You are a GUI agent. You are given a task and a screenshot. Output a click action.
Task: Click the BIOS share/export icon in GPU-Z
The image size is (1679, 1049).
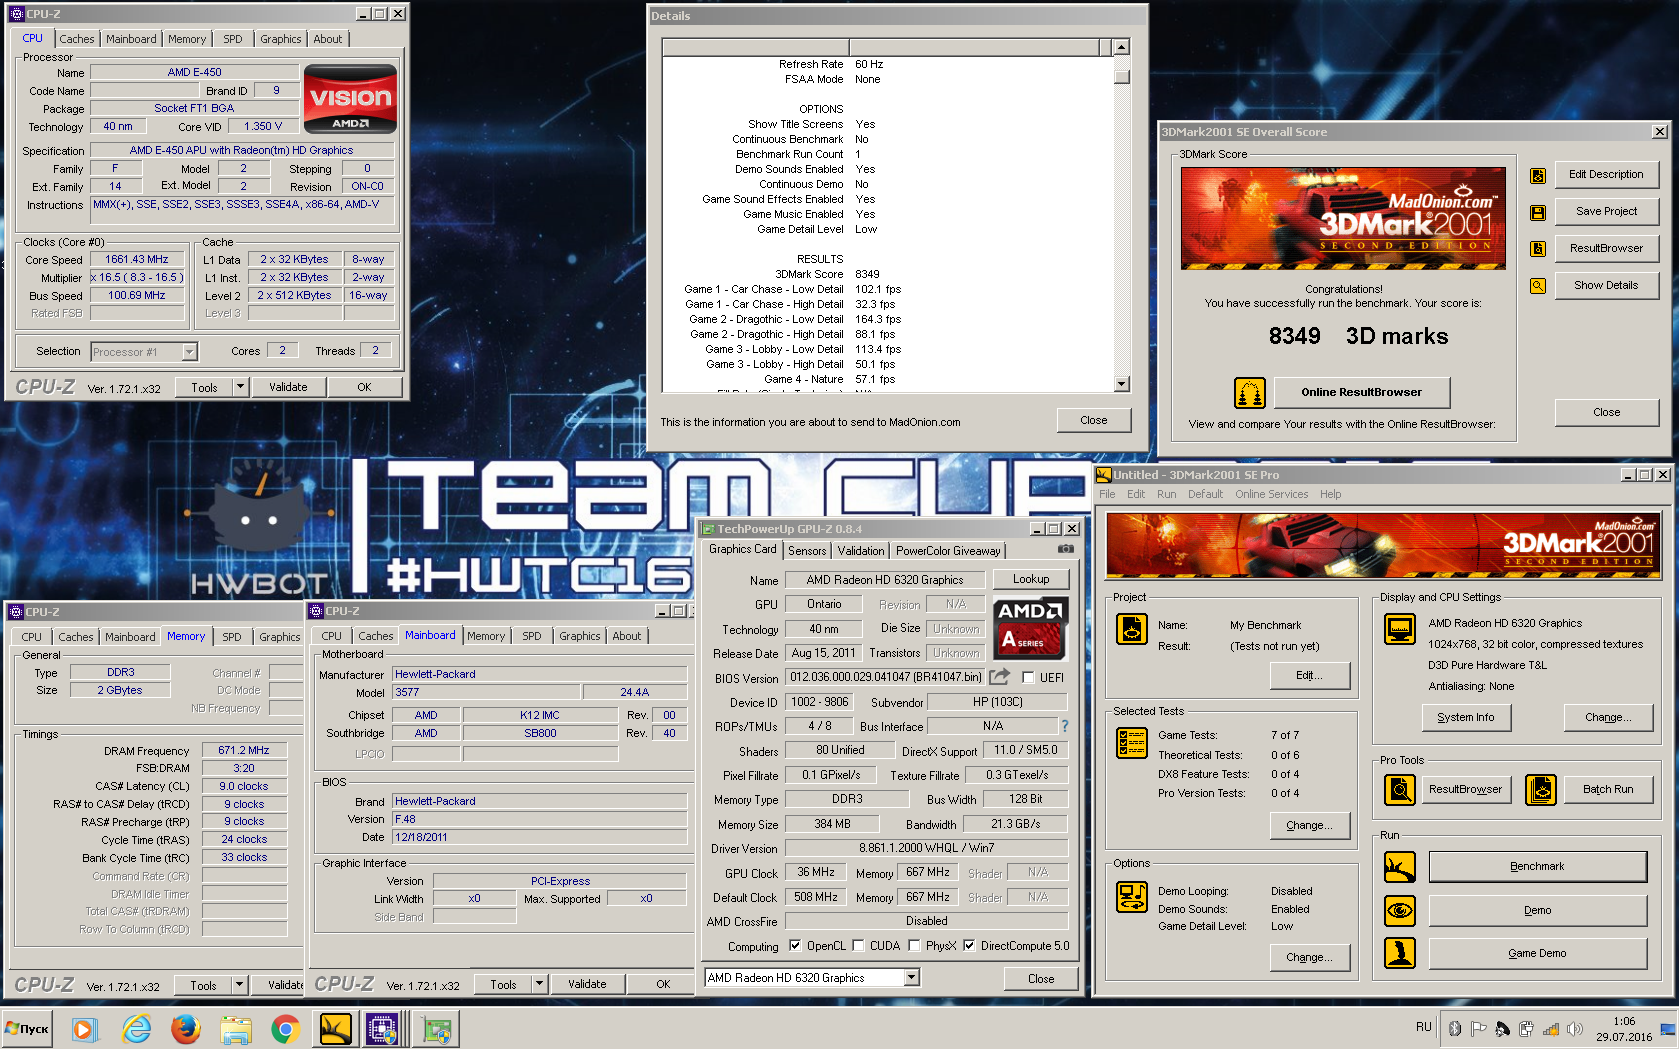coord(1000,677)
